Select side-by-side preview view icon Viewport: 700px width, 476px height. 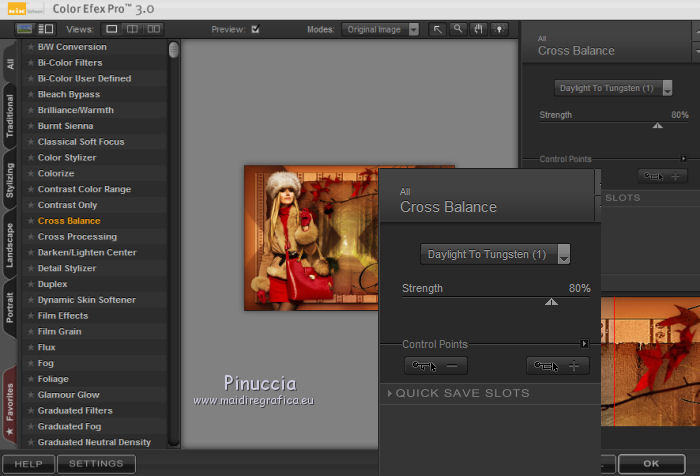tap(154, 29)
